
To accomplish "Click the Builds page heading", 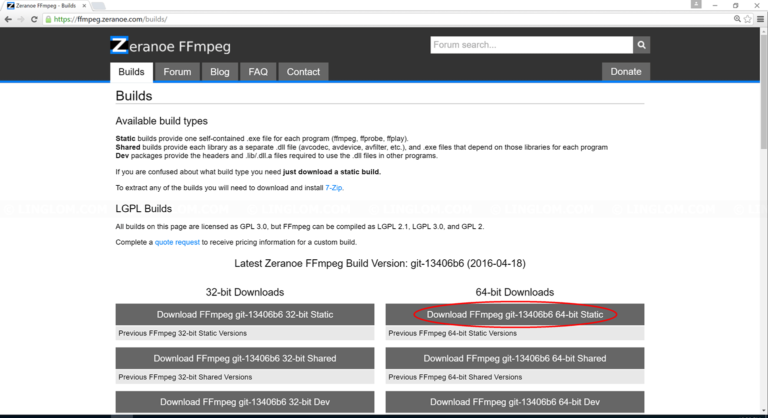I will tap(134, 96).
